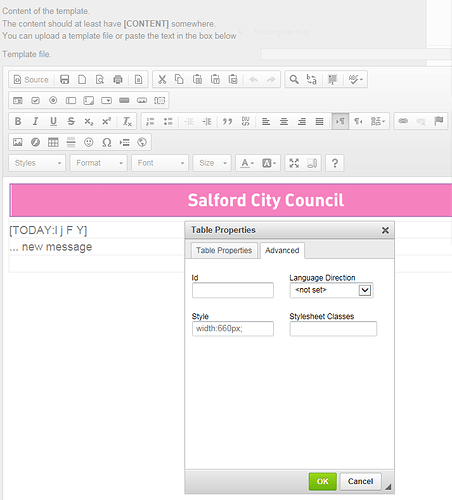Click the Save icon in editor toolbar

[64, 80]
